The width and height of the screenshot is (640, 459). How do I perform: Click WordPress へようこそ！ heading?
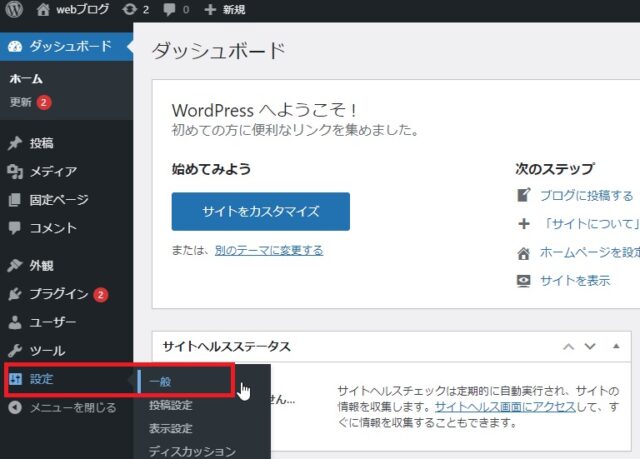point(264,110)
